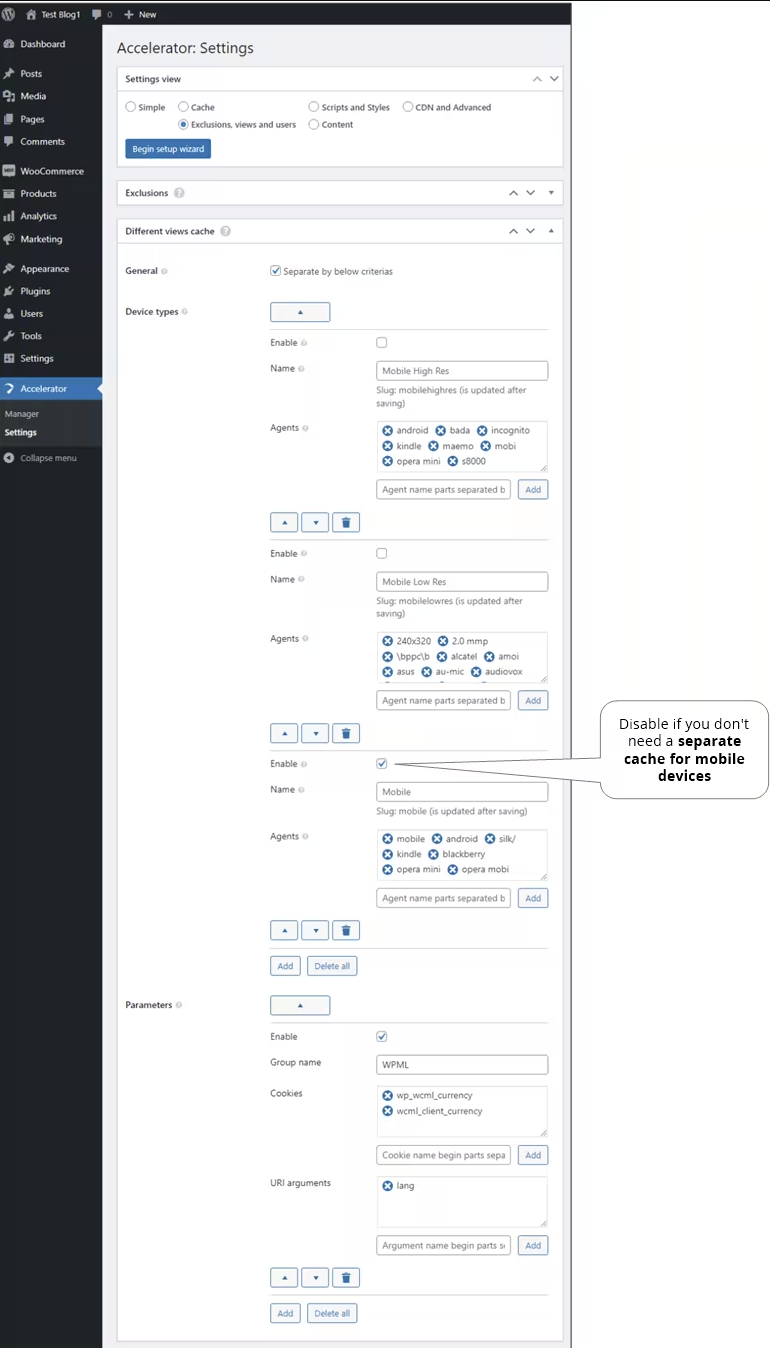The height and width of the screenshot is (1348, 770).
Task: Uncheck Enable for the Mobile device type
Action: (382, 763)
